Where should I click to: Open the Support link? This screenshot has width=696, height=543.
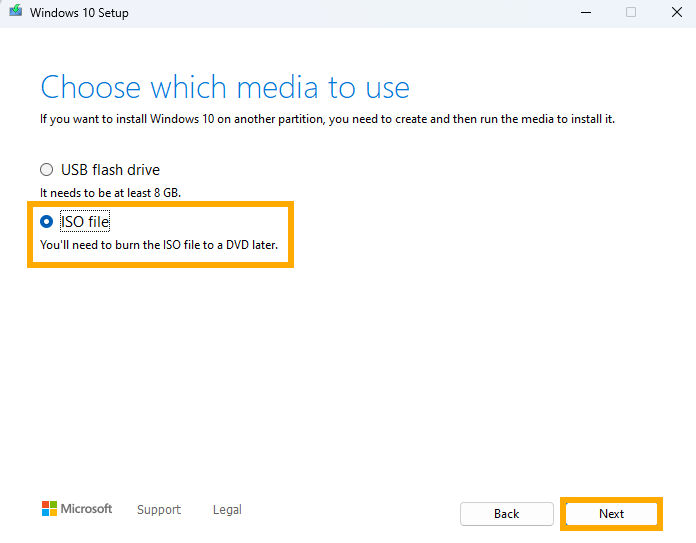tap(159, 509)
